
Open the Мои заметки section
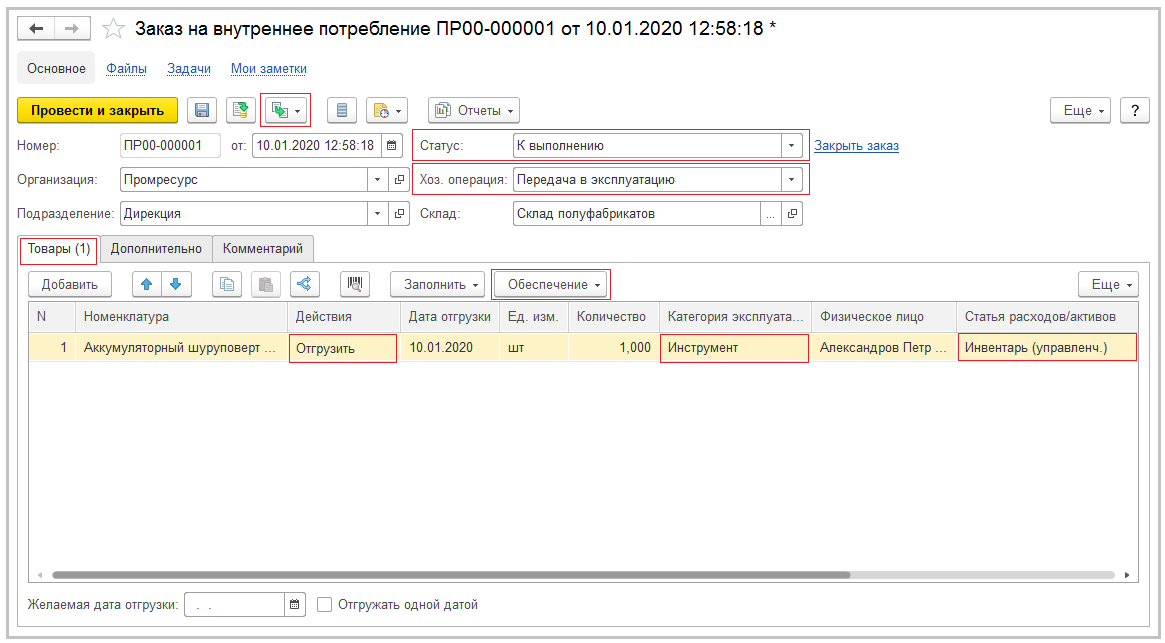[x=269, y=68]
